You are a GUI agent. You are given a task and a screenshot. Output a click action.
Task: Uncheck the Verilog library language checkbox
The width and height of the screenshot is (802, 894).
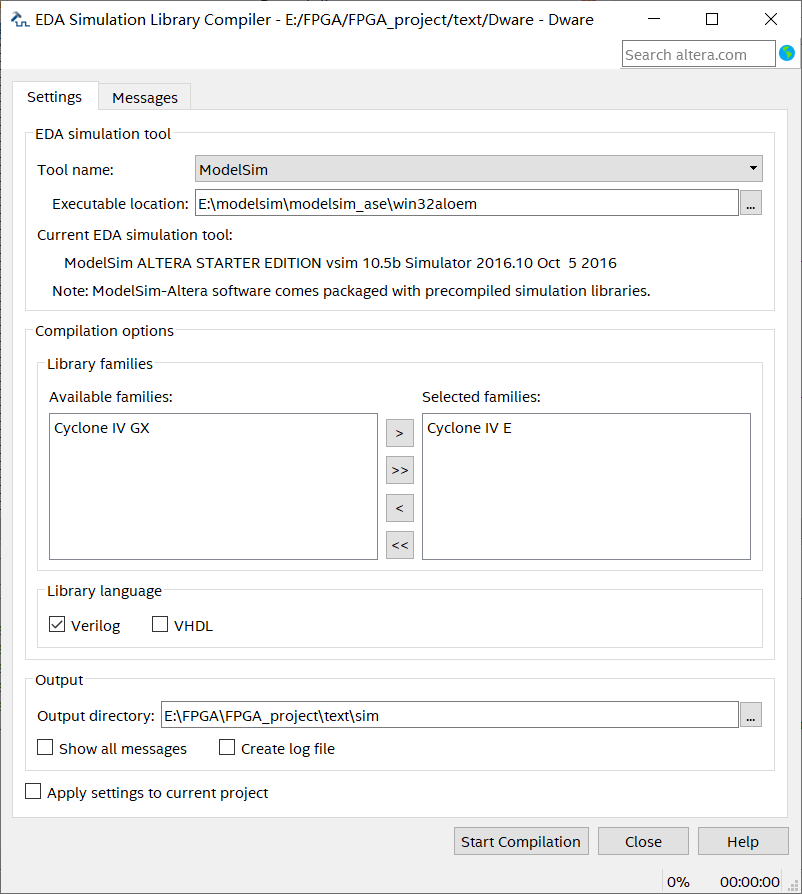[x=57, y=625]
